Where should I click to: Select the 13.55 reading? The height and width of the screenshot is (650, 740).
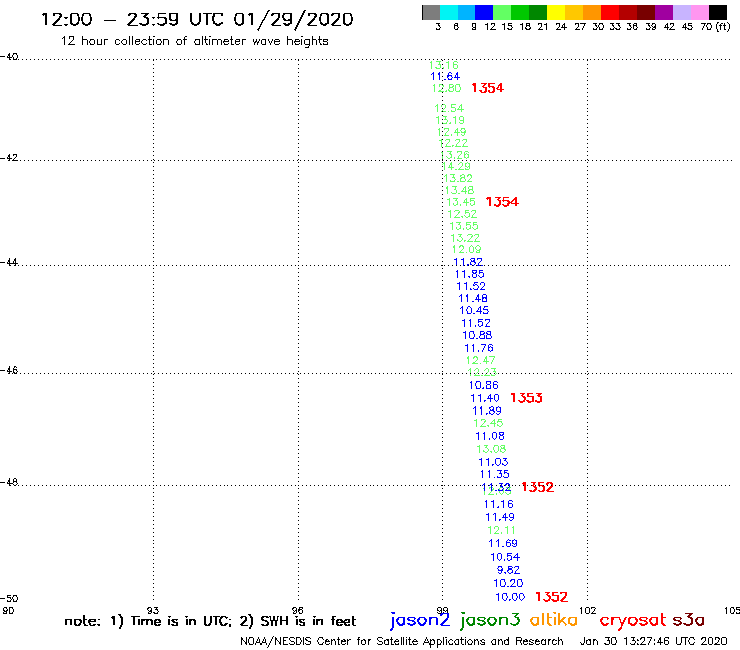coord(463,226)
